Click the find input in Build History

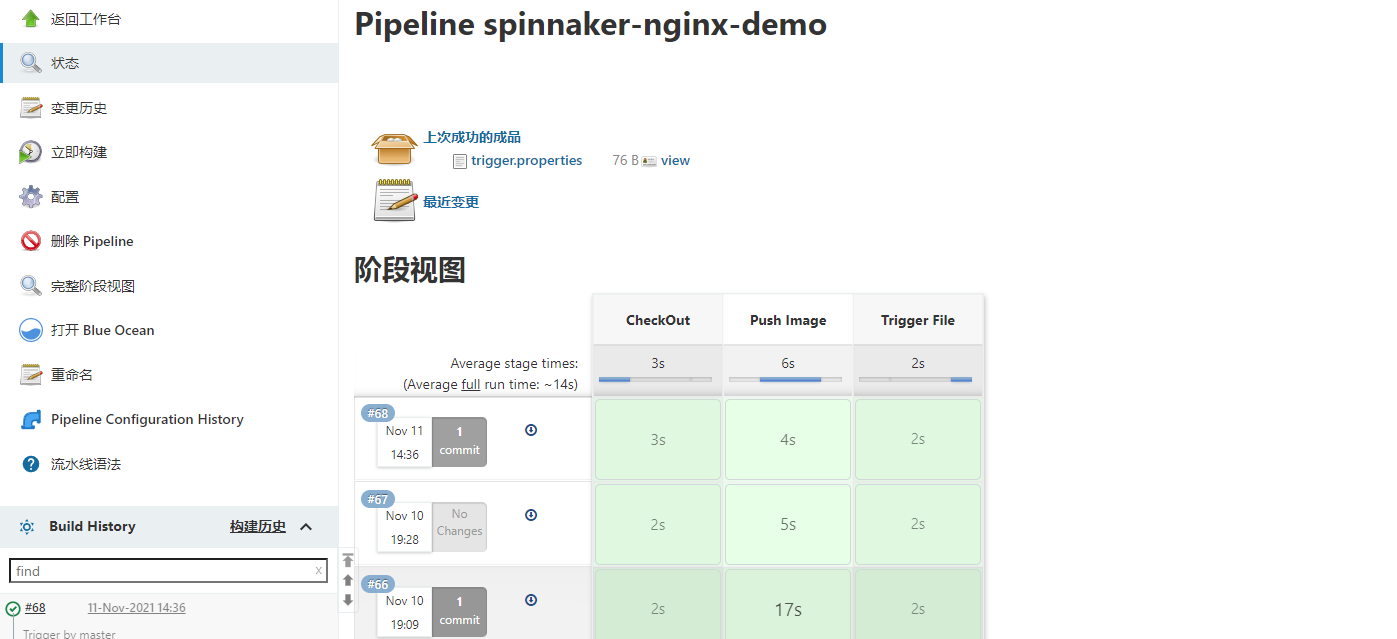click(x=168, y=571)
